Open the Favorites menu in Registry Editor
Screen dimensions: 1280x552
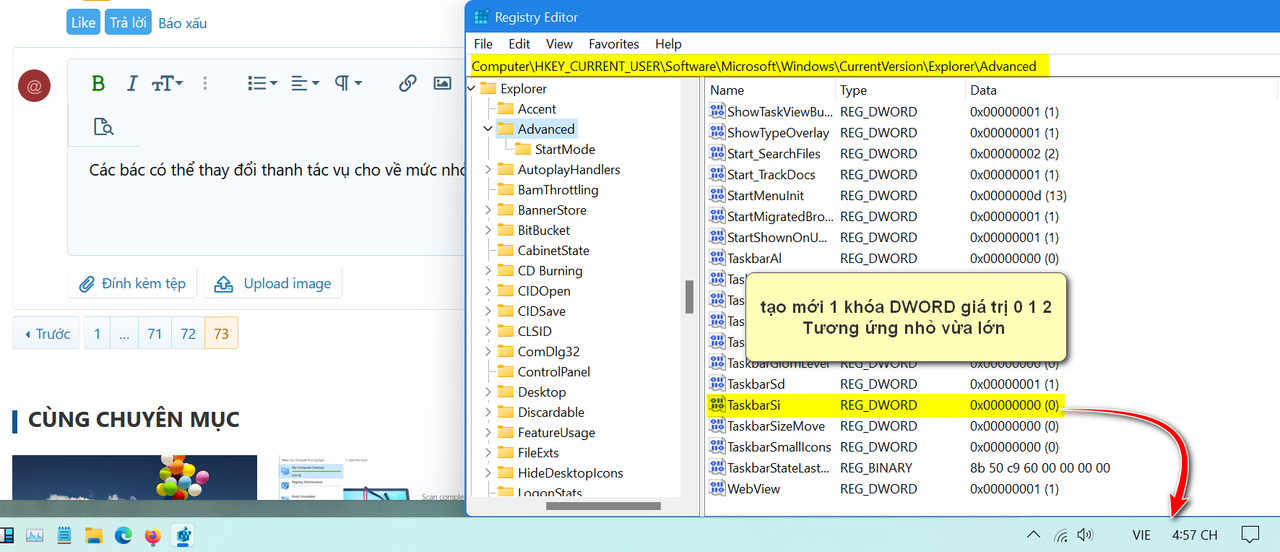pos(614,44)
